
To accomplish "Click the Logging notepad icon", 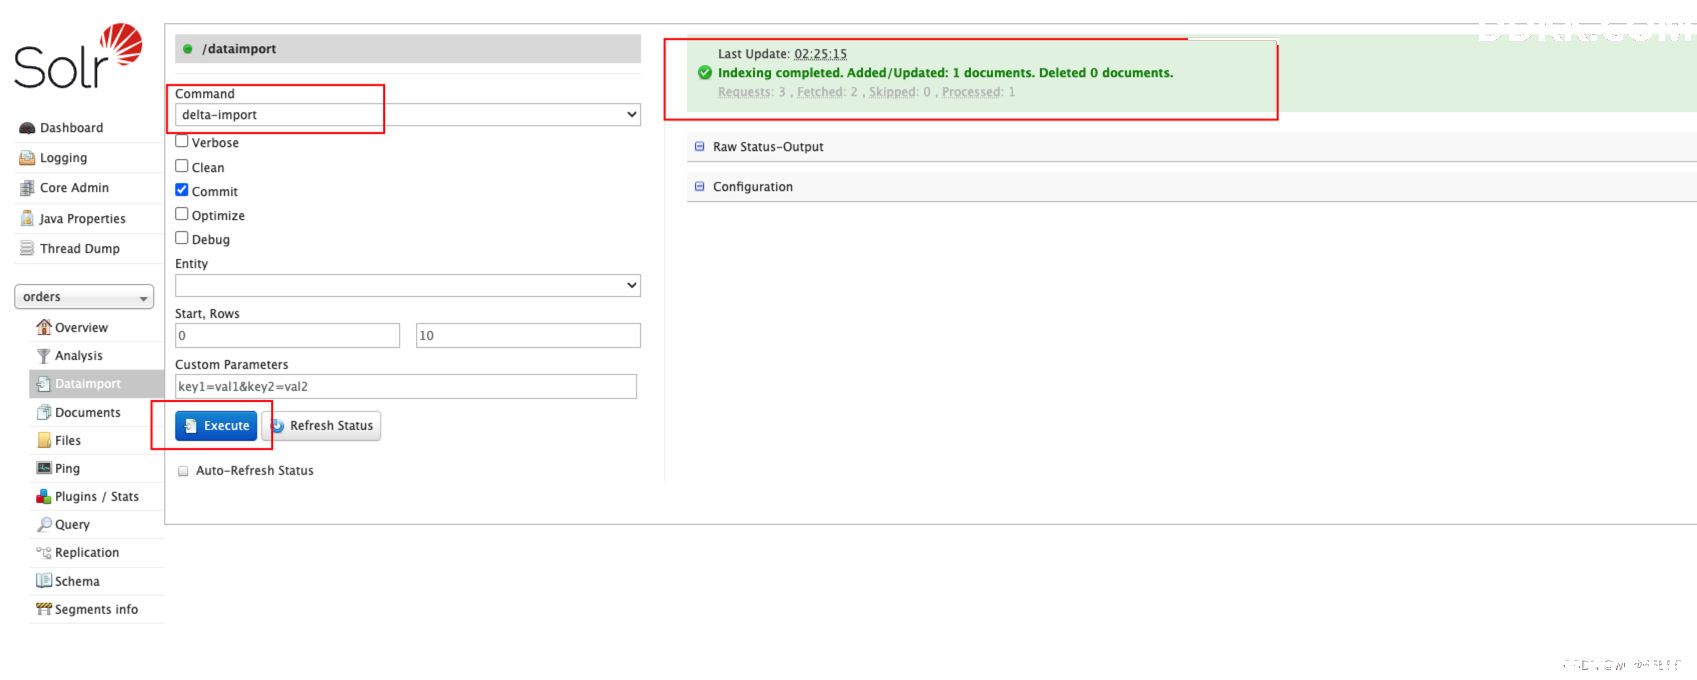I will coord(27,158).
